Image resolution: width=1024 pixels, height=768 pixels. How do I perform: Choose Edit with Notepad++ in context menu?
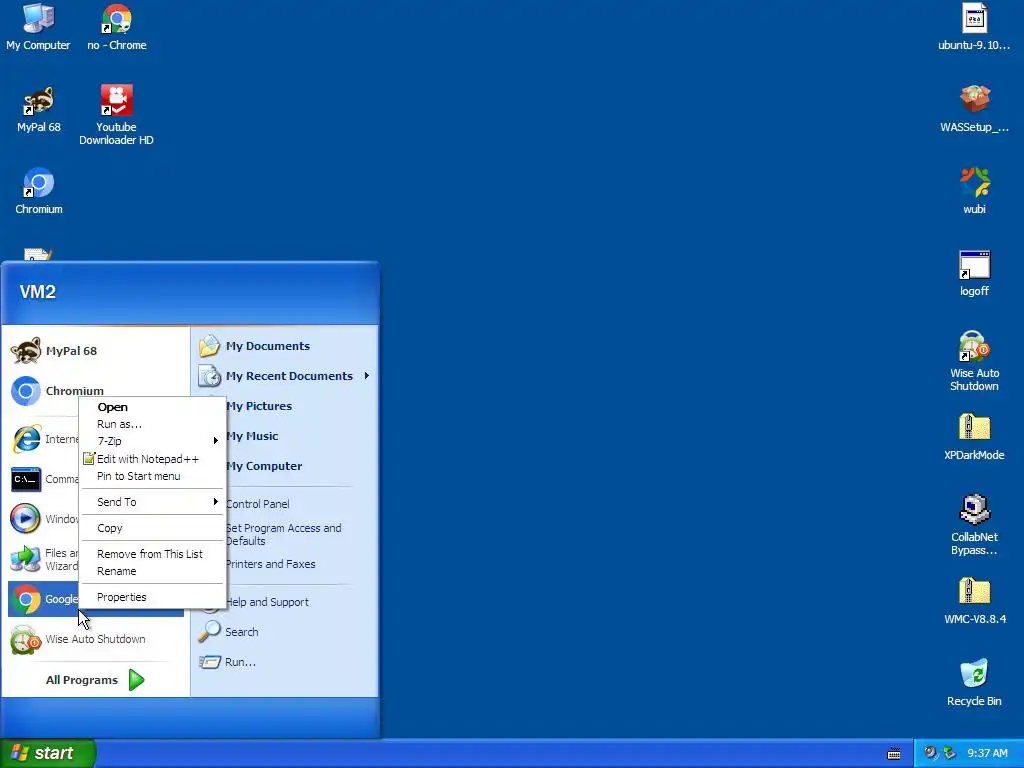click(x=152, y=458)
